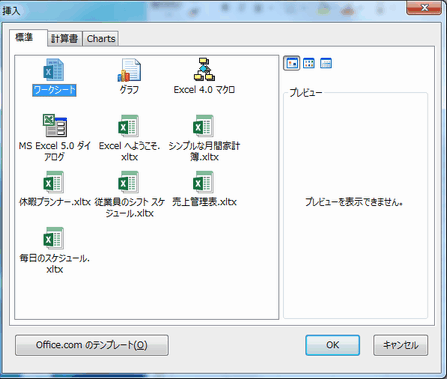Select MS Excel 5.0 ダイアログ icon
447x379 pixels.
click(55, 126)
